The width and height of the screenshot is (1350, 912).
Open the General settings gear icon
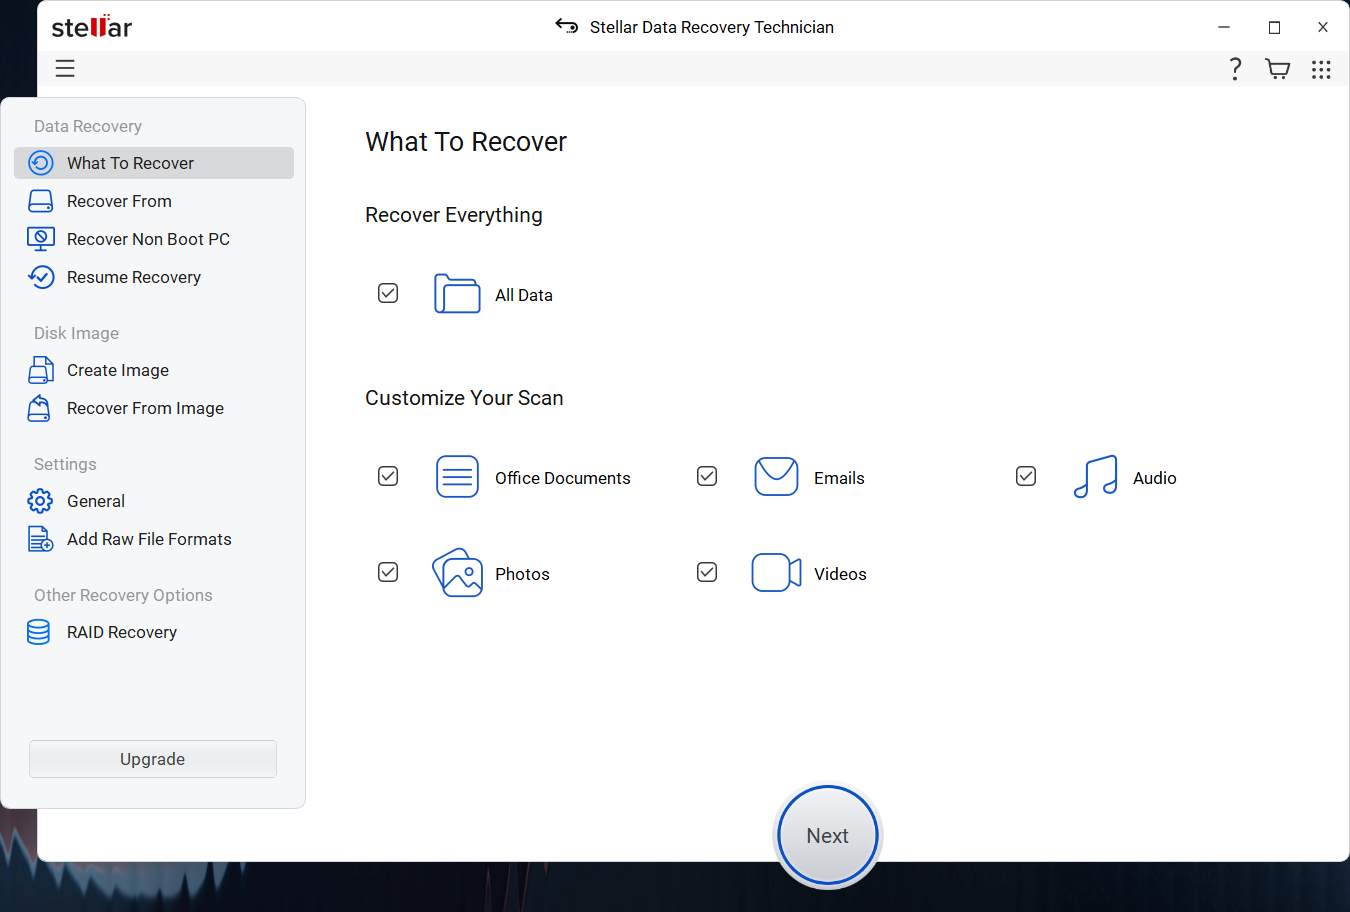pos(40,501)
